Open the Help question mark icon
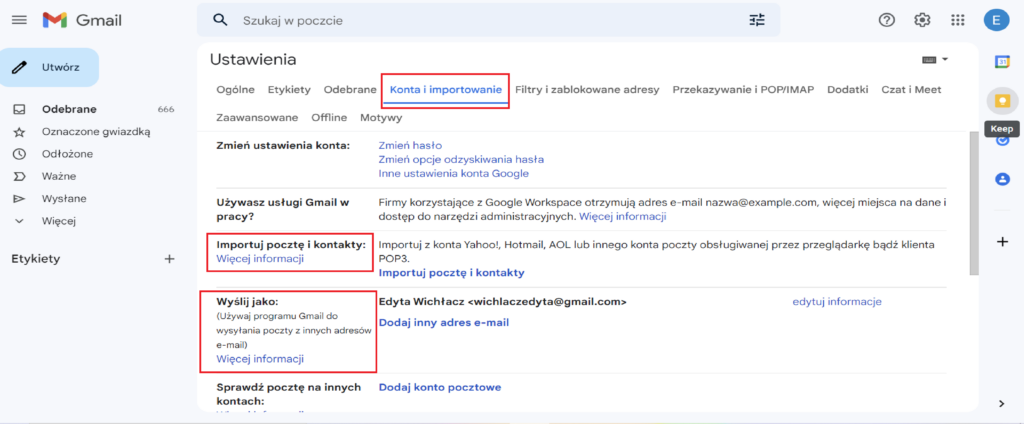 coord(886,20)
